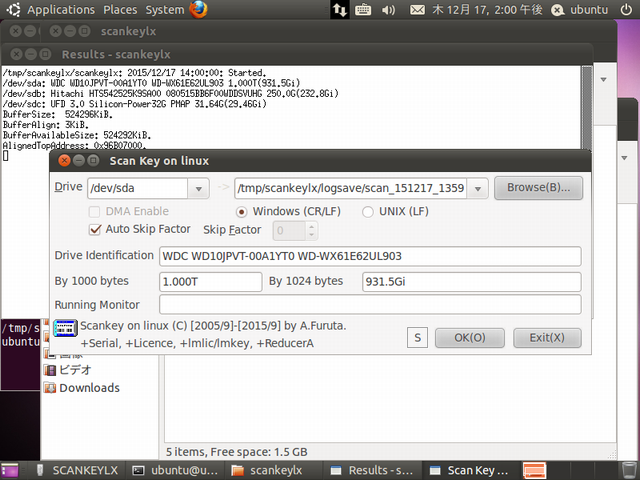The width and height of the screenshot is (640, 480).
Task: Open the Downloads folder in sidebar
Action: [82, 388]
